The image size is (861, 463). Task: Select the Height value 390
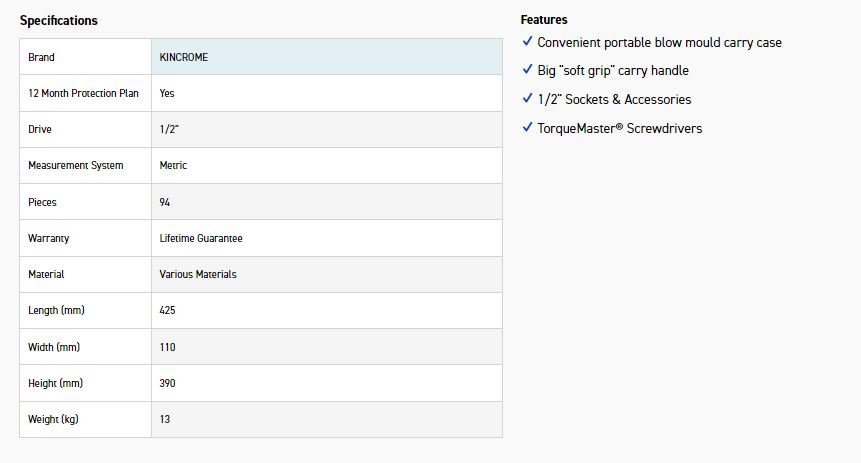pos(168,383)
